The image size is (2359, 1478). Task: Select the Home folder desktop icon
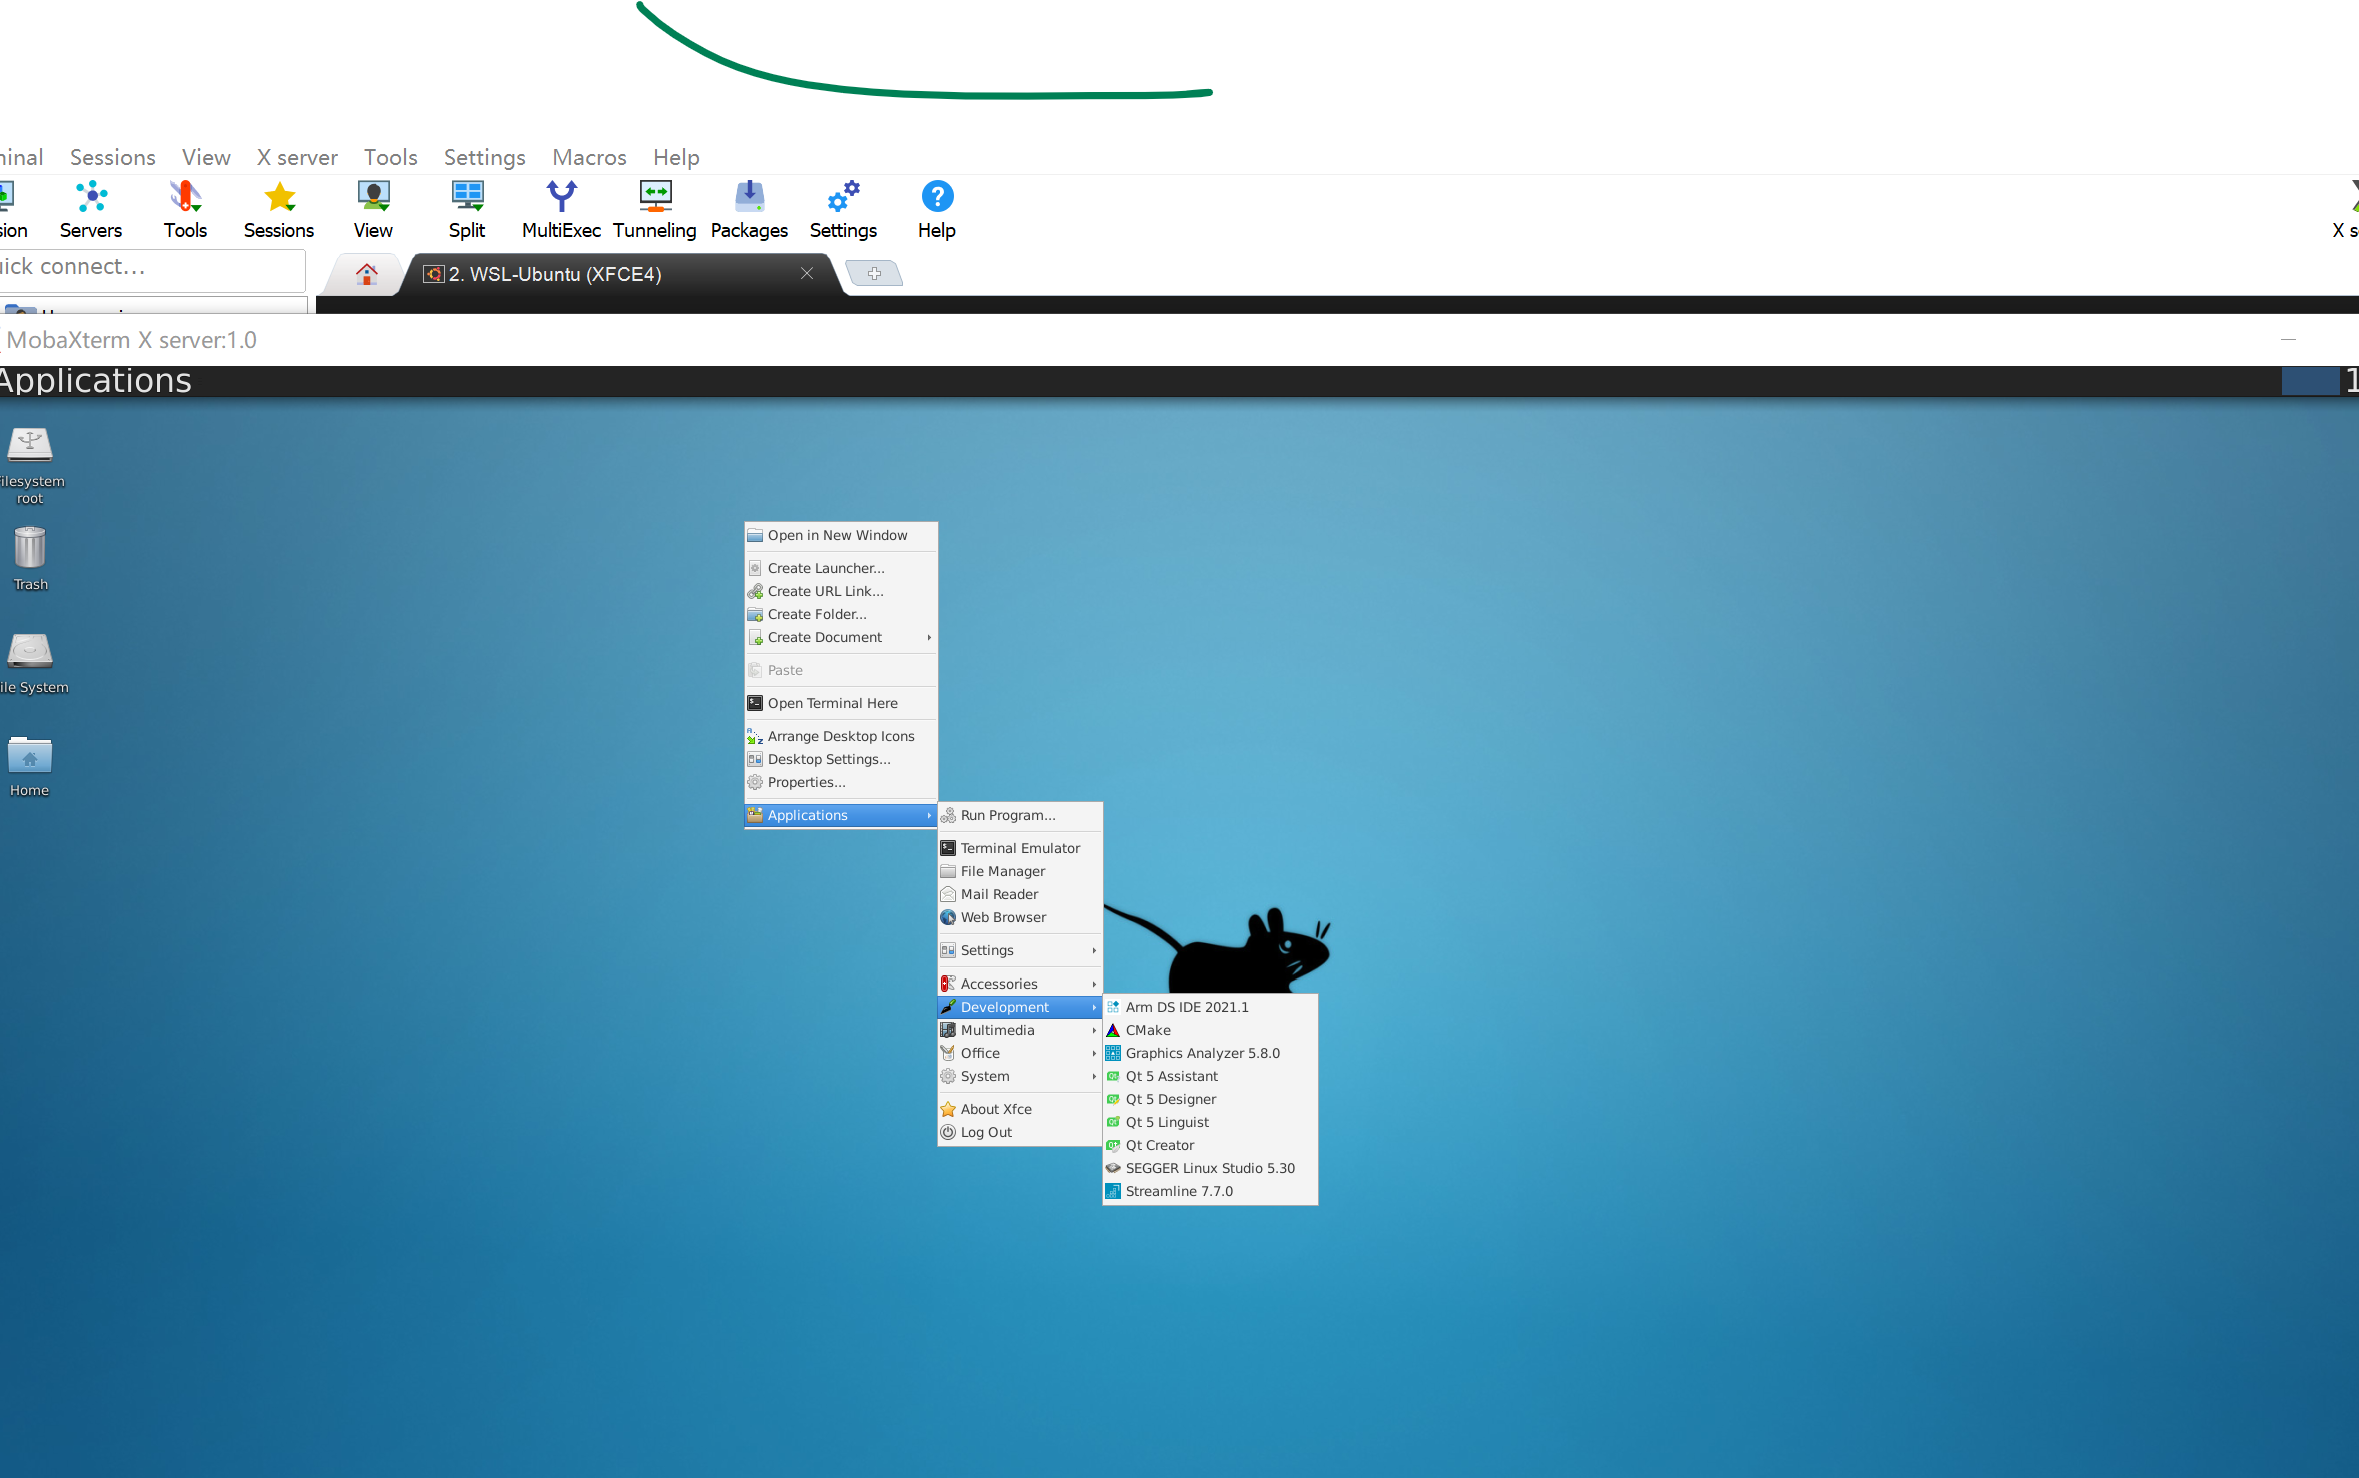coord(30,767)
